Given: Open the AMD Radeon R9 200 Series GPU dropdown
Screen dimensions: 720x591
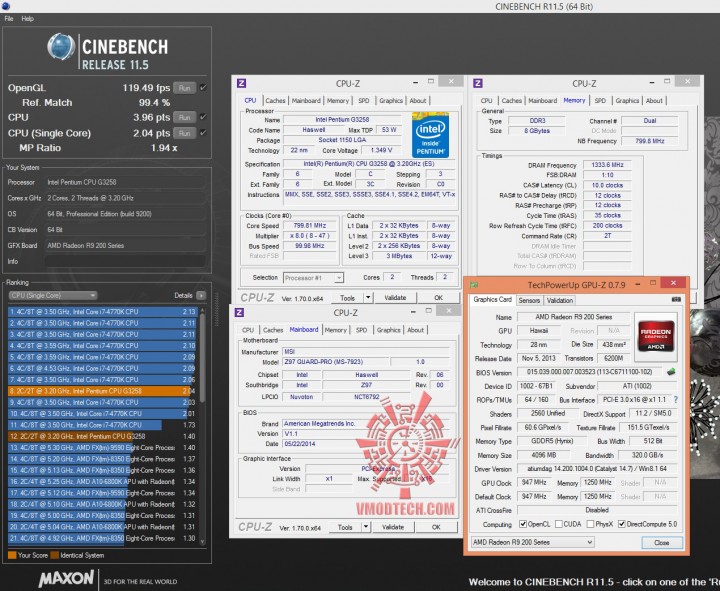Looking at the screenshot, I should click(533, 542).
